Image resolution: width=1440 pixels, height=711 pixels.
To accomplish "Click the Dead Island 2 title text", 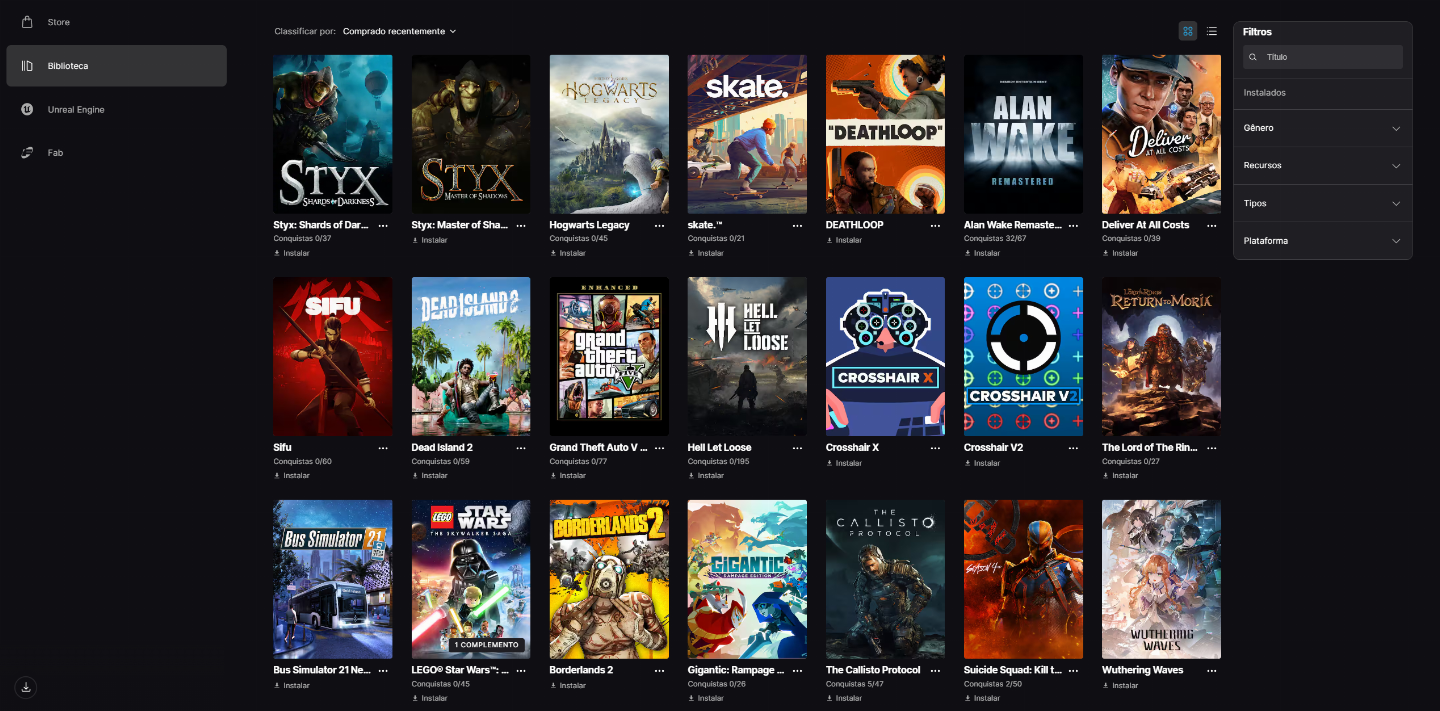I will 442,448.
